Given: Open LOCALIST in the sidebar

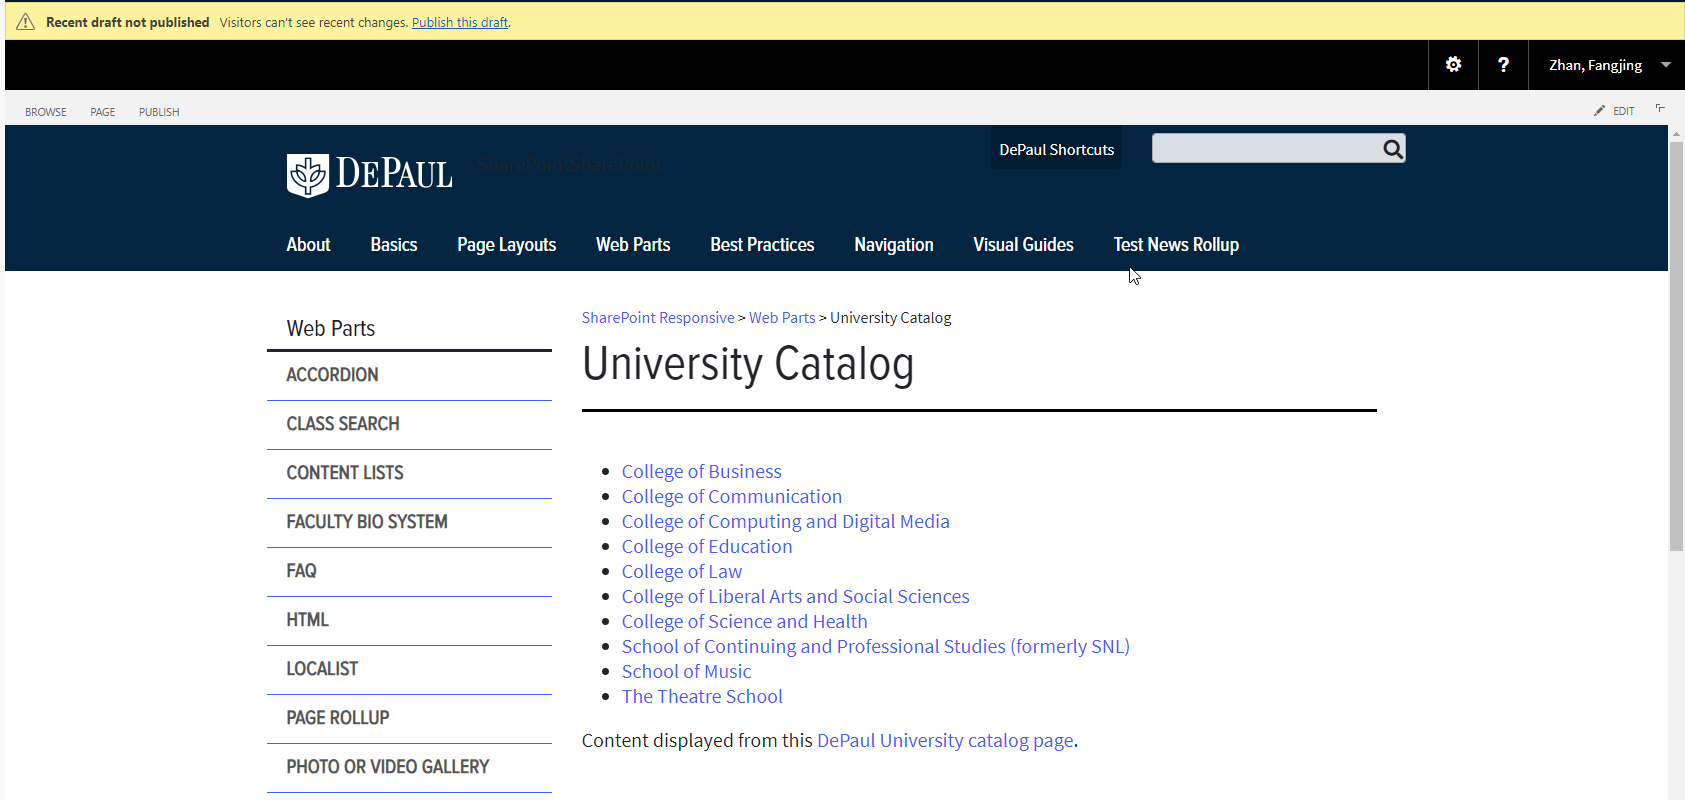Looking at the screenshot, I should point(409,669).
